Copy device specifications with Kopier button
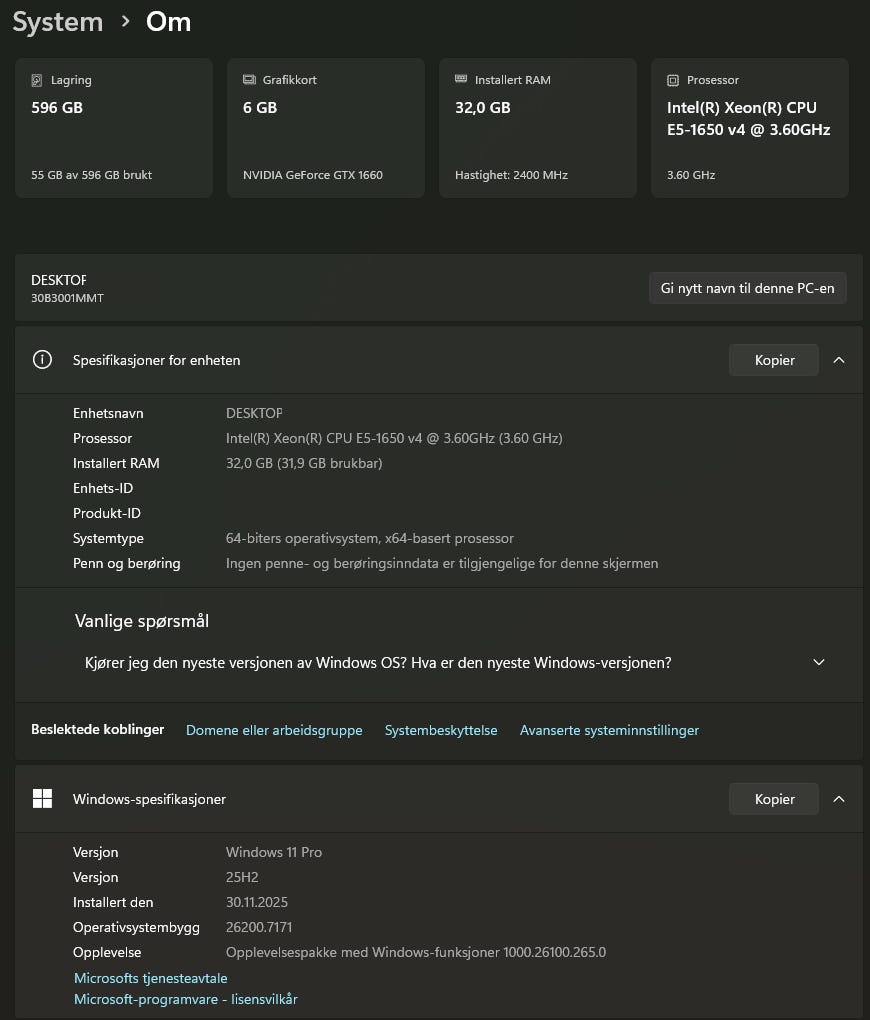Image resolution: width=870 pixels, height=1020 pixels. tap(774, 360)
